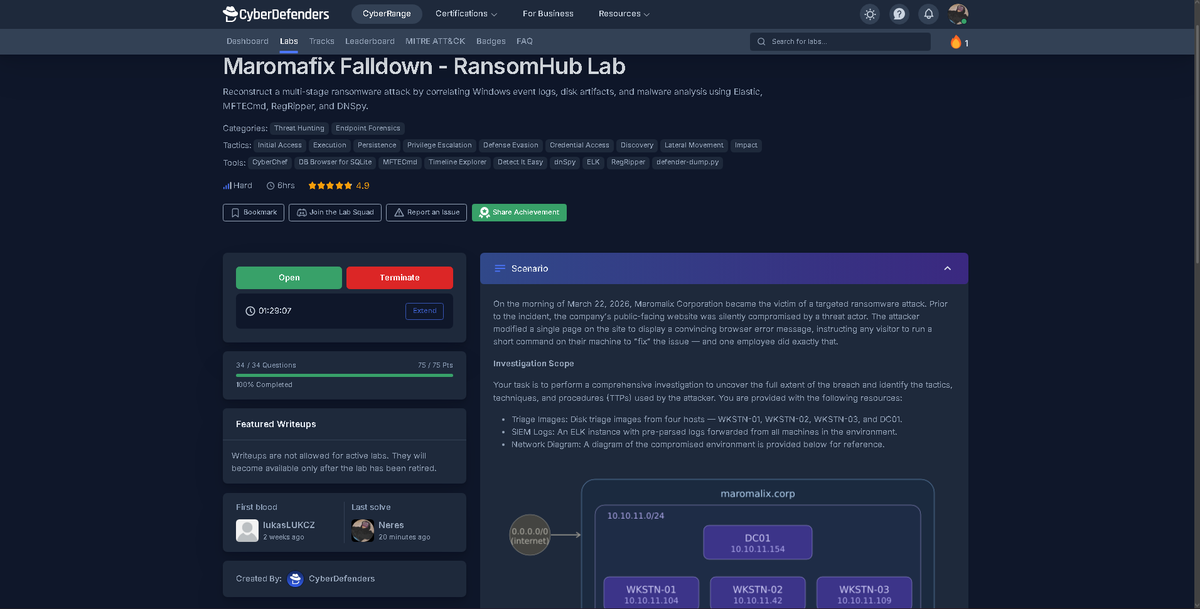Open the MITRE ATT&CK tab
This screenshot has width=1200, height=609.
click(x=435, y=41)
